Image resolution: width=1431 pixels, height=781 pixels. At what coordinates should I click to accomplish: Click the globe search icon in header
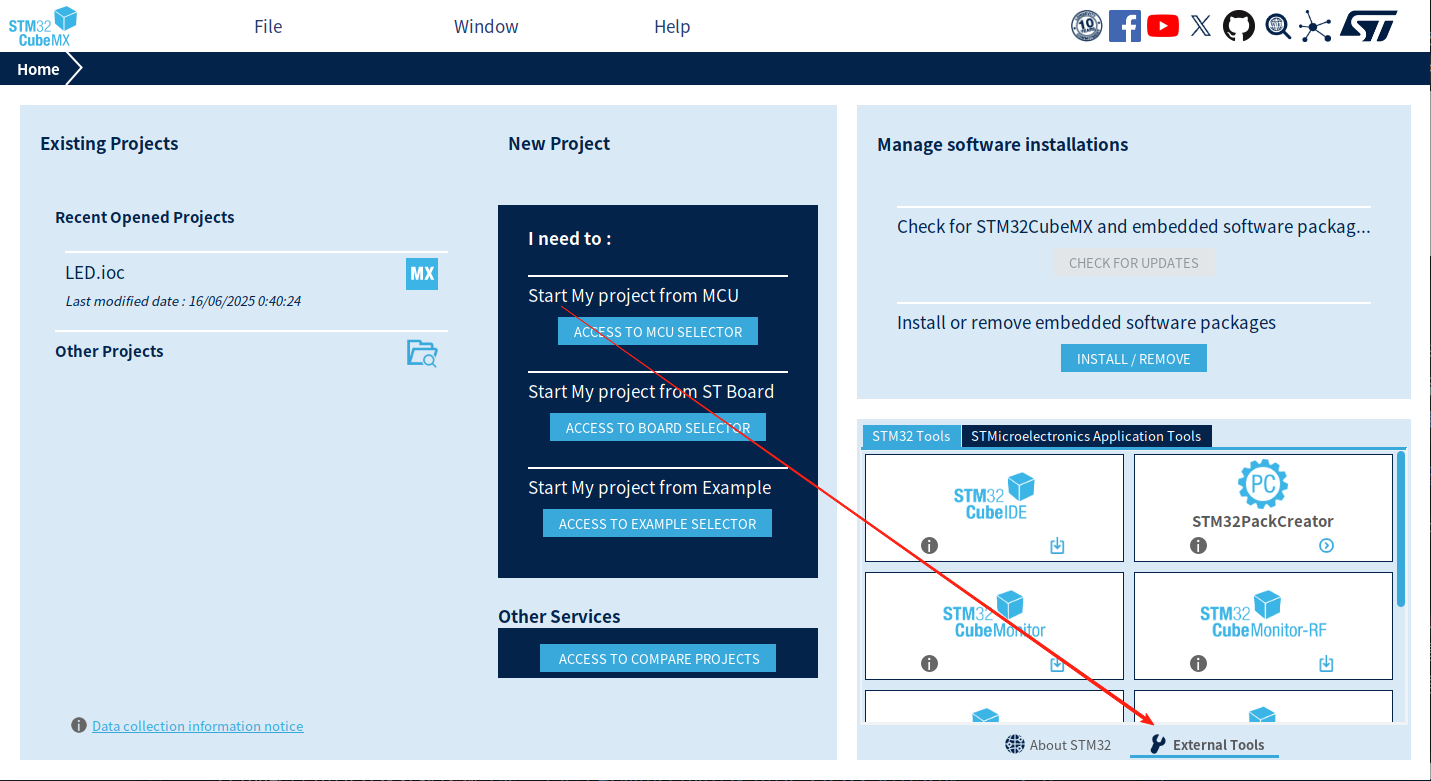pyautogui.click(x=1278, y=26)
